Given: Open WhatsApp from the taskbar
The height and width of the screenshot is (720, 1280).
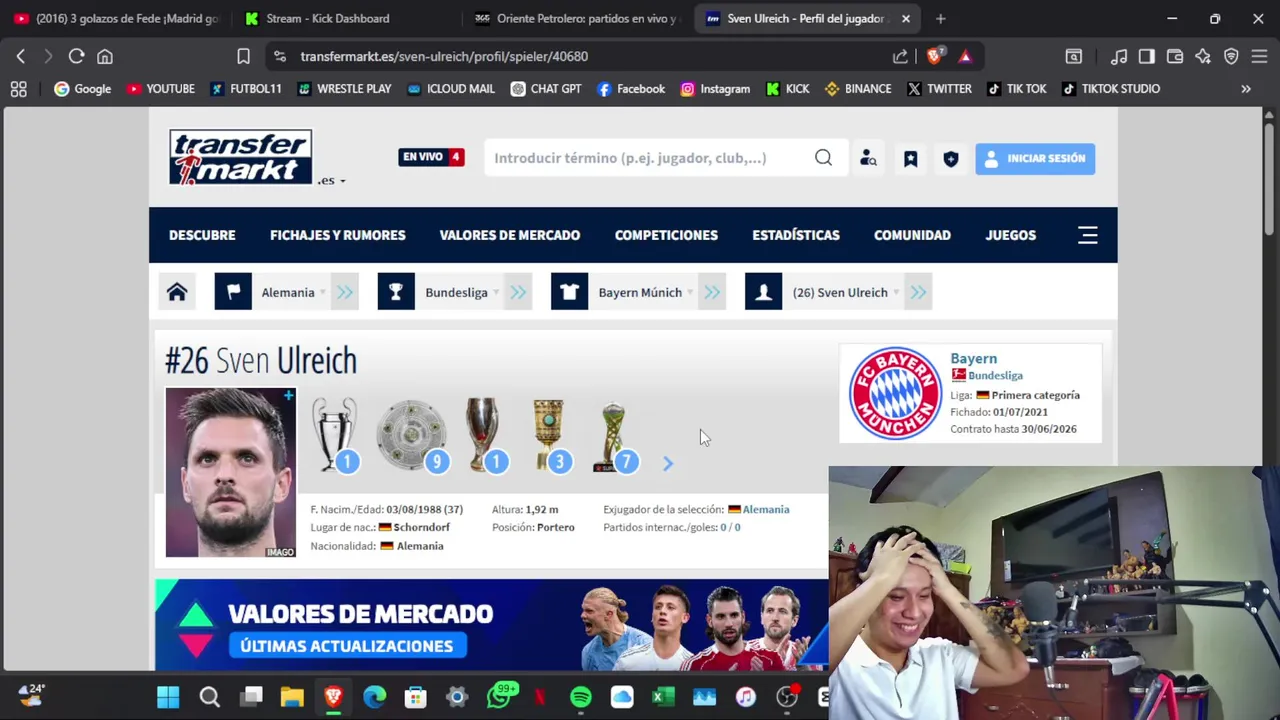Looking at the screenshot, I should (x=499, y=696).
